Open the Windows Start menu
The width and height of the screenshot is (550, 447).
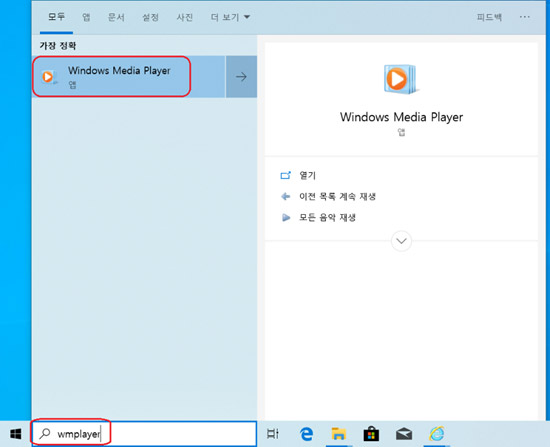pos(15,434)
